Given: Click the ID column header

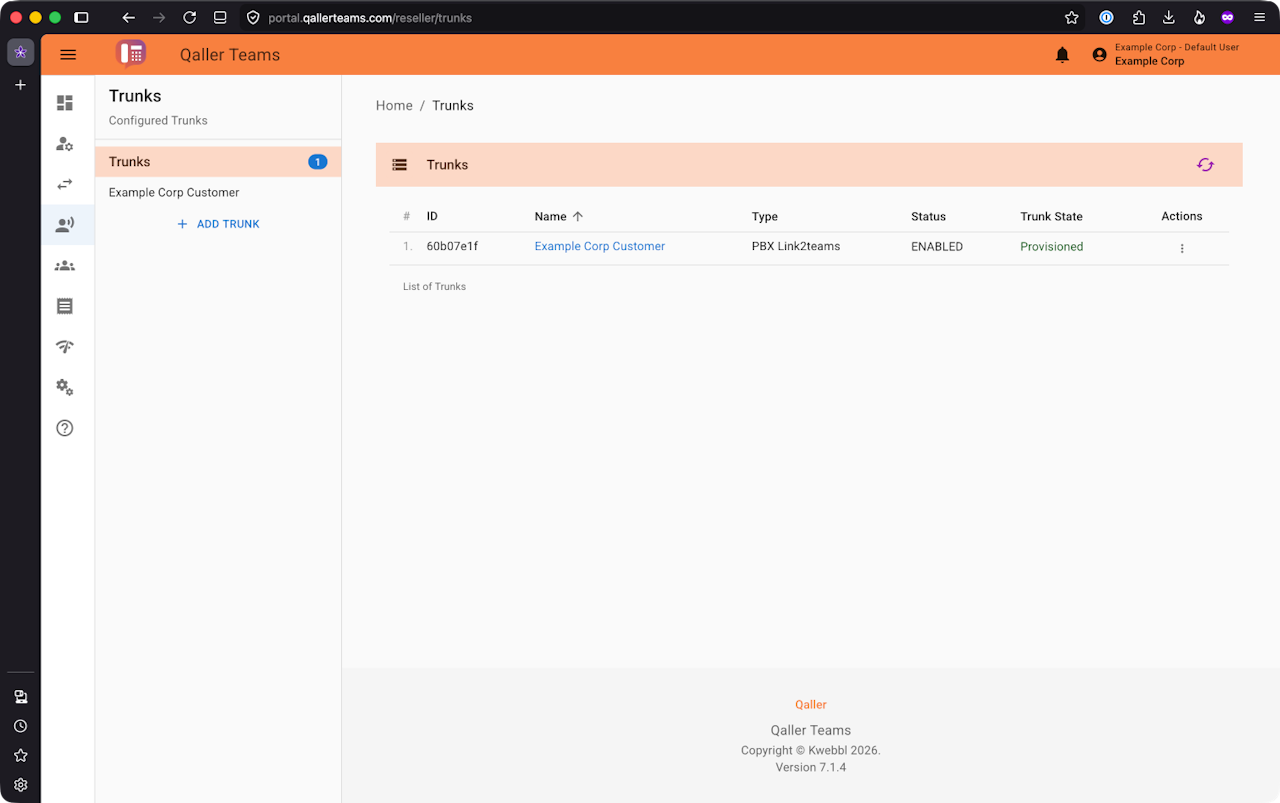Looking at the screenshot, I should (x=432, y=216).
